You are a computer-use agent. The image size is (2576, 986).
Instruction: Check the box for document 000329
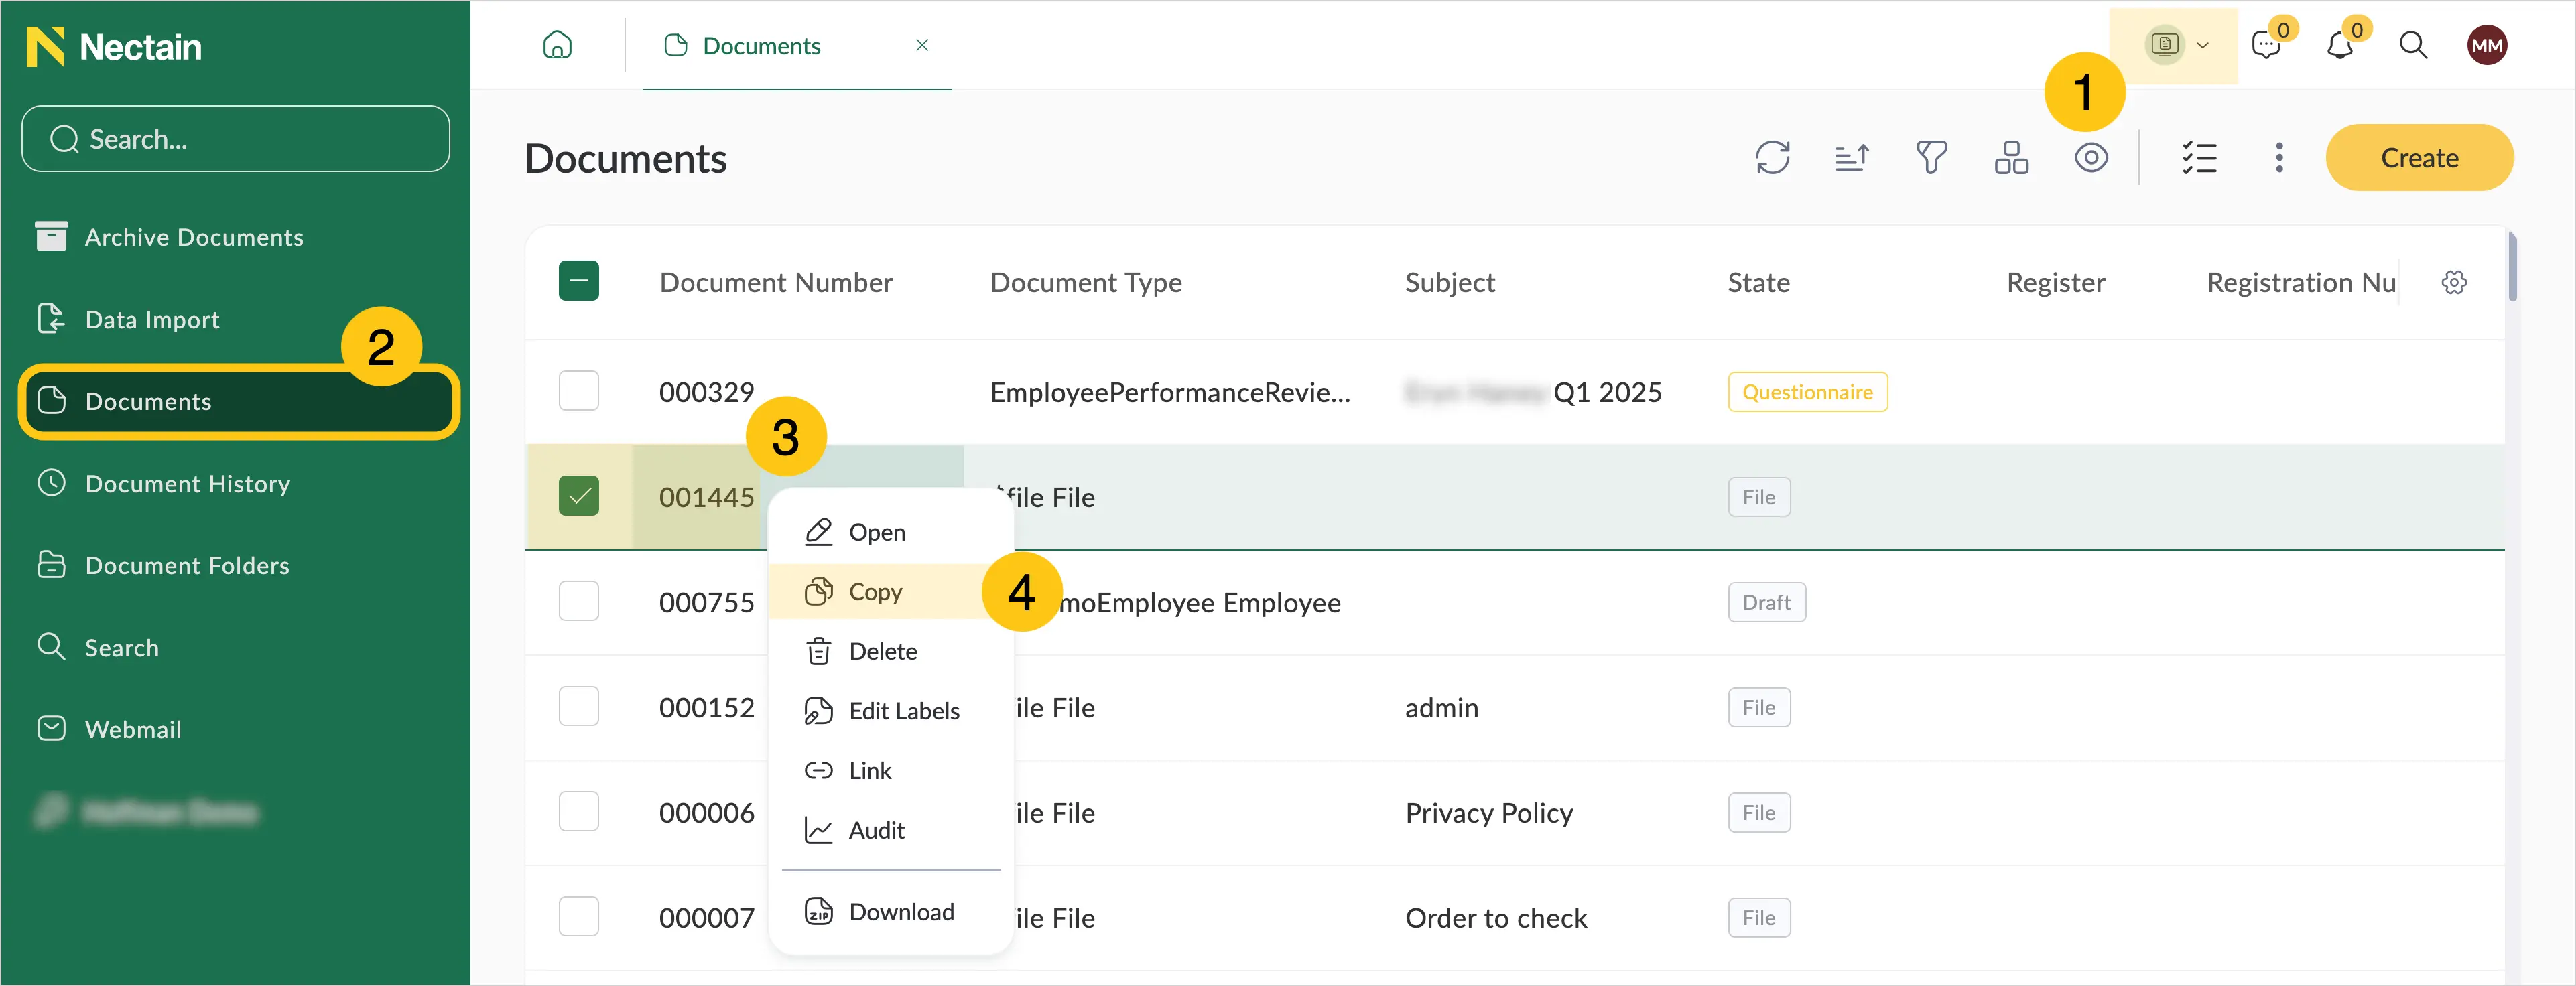point(579,391)
